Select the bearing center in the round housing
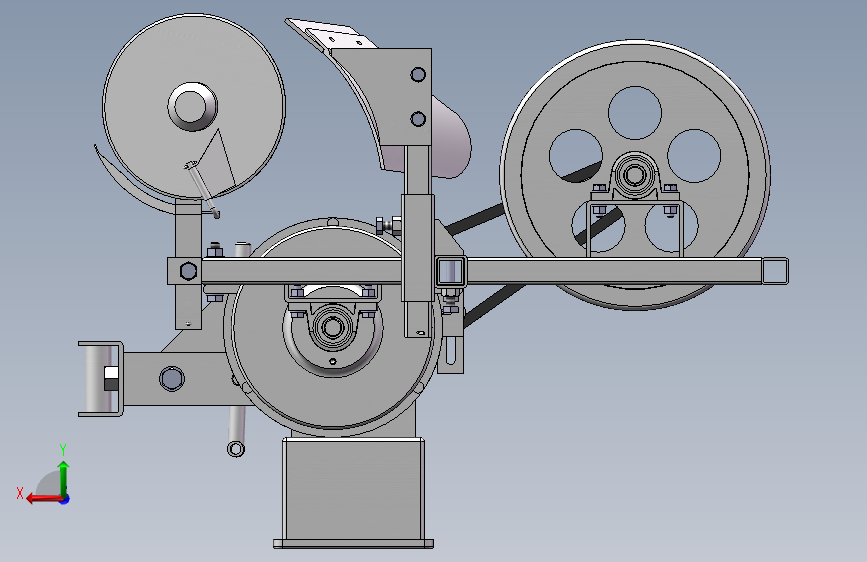The image size is (867, 562). 332,327
